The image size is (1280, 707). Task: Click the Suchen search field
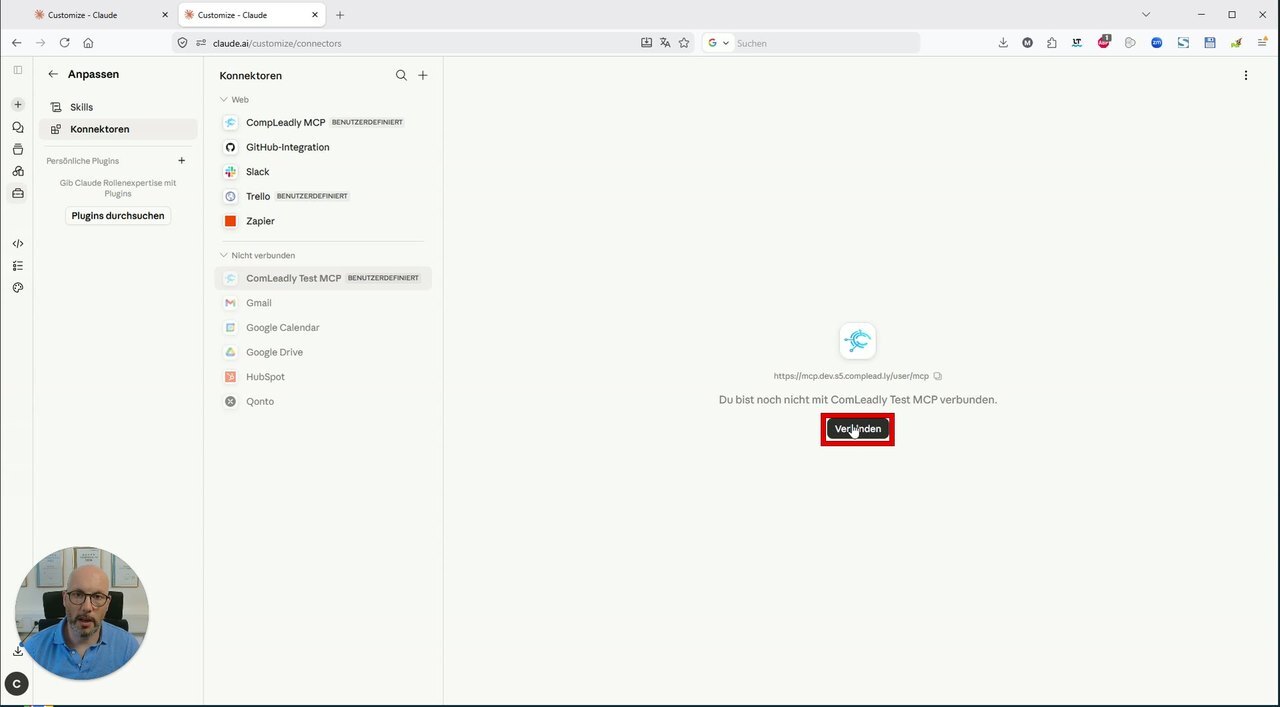click(x=825, y=43)
